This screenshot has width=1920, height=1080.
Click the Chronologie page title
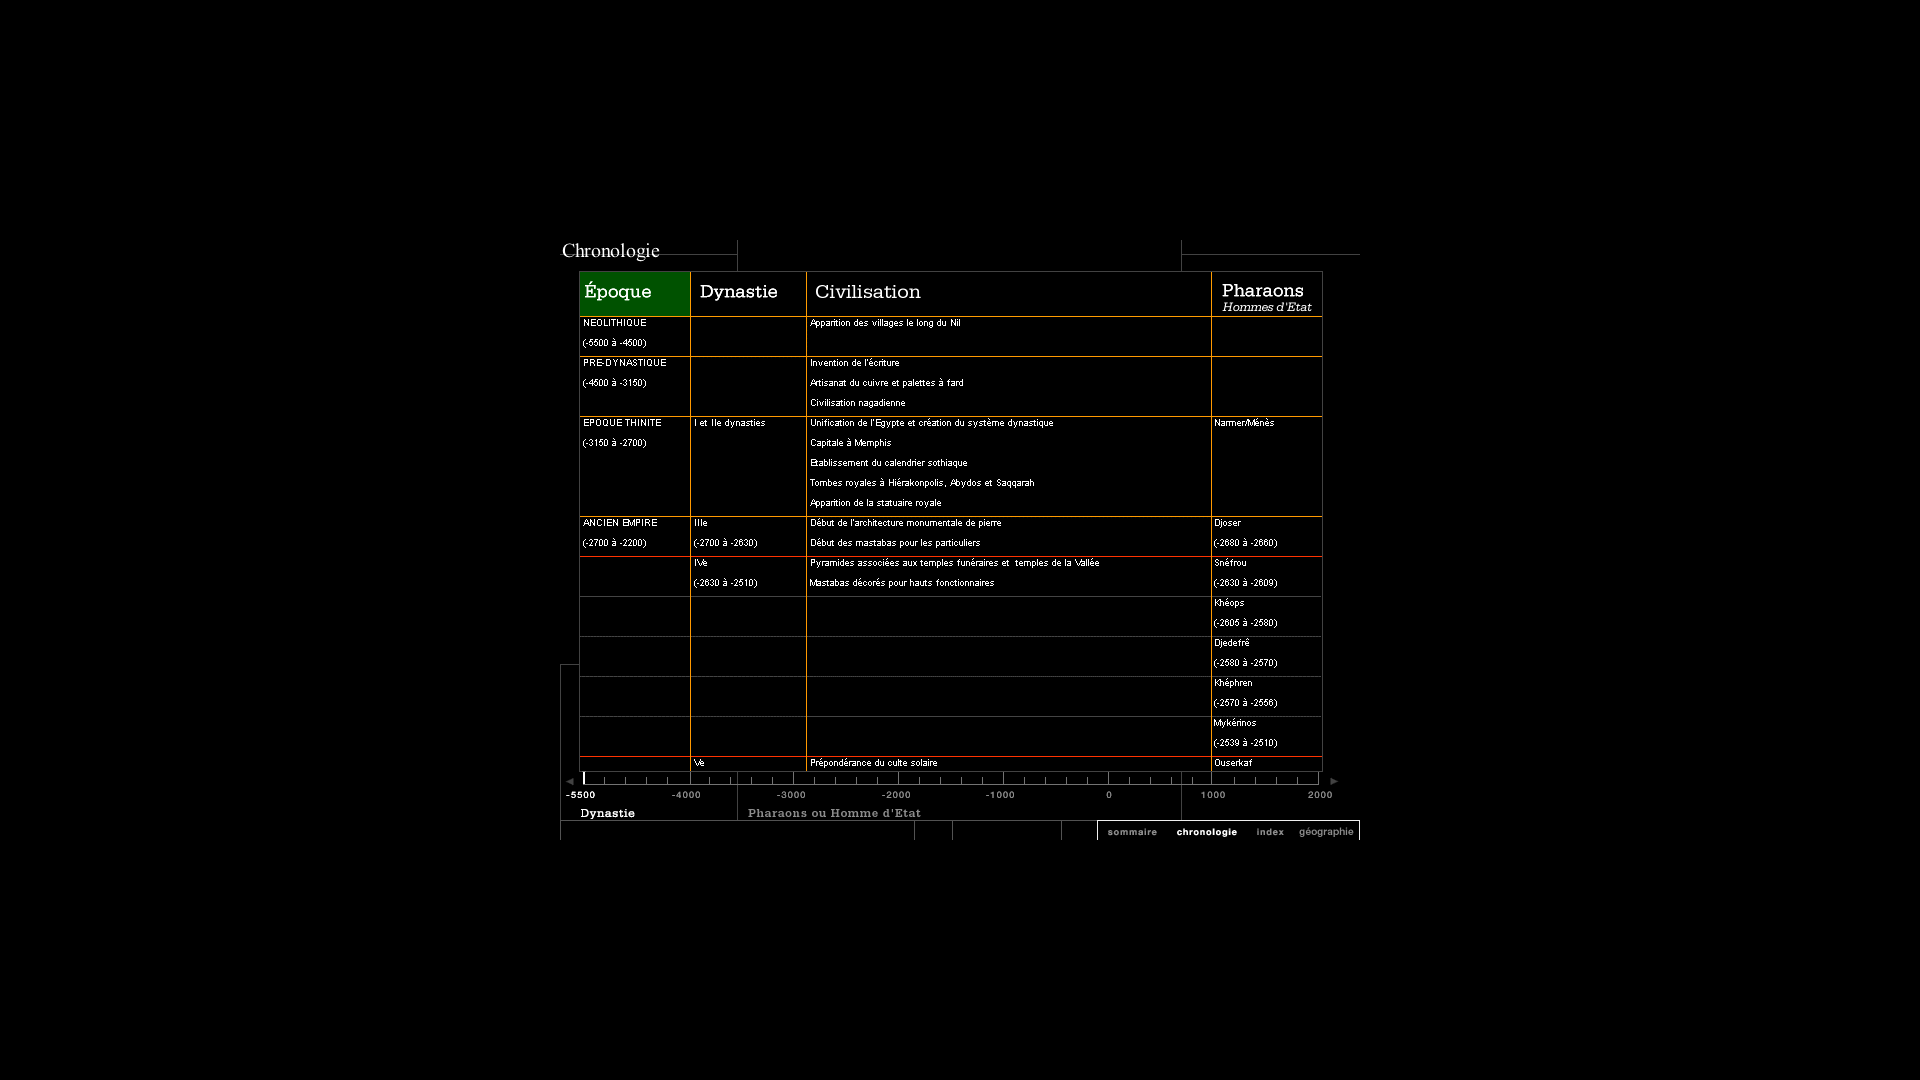click(x=610, y=251)
